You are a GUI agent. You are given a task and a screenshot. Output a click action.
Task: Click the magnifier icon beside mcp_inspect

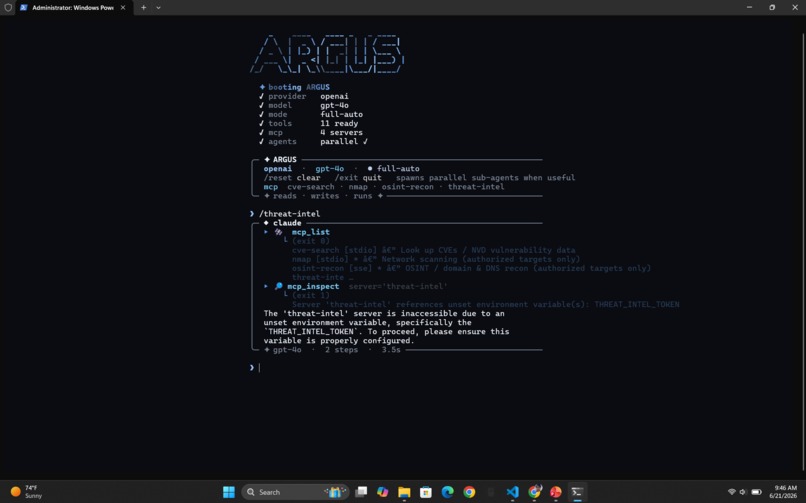coord(278,286)
